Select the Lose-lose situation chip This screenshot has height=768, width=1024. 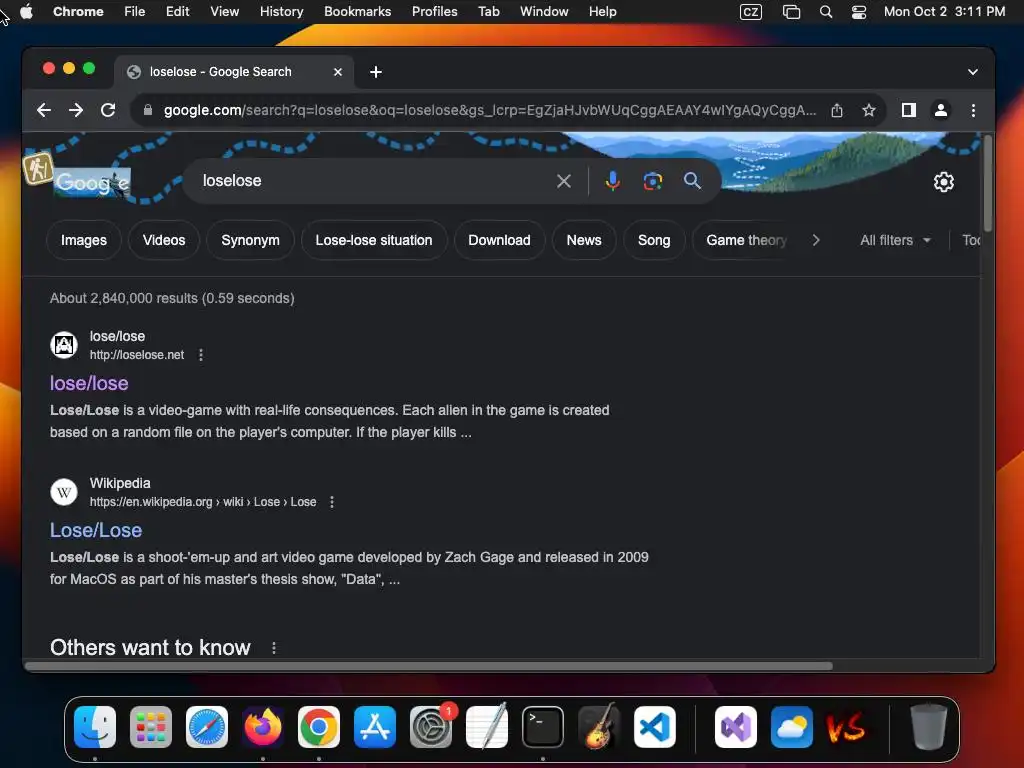point(374,240)
